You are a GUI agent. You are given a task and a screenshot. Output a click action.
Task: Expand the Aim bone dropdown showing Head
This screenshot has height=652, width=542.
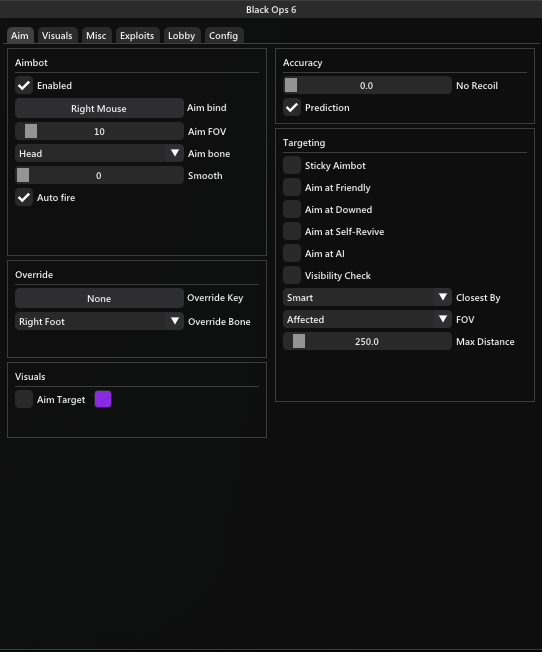click(99, 153)
